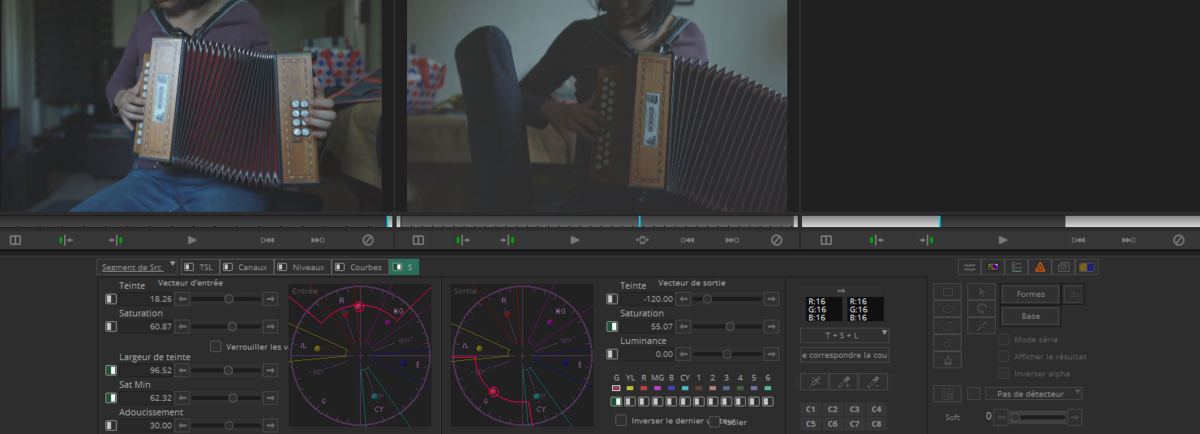Click dual split icon under left monitor
The height and width of the screenshot is (434, 1200).
(15, 240)
